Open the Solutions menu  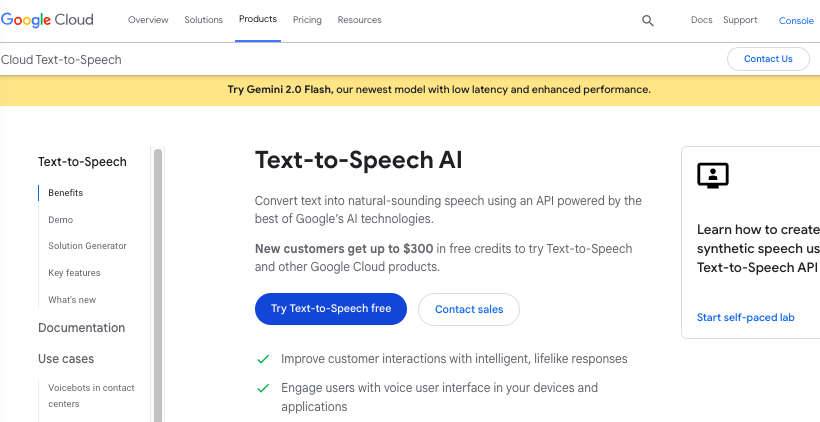[203, 20]
